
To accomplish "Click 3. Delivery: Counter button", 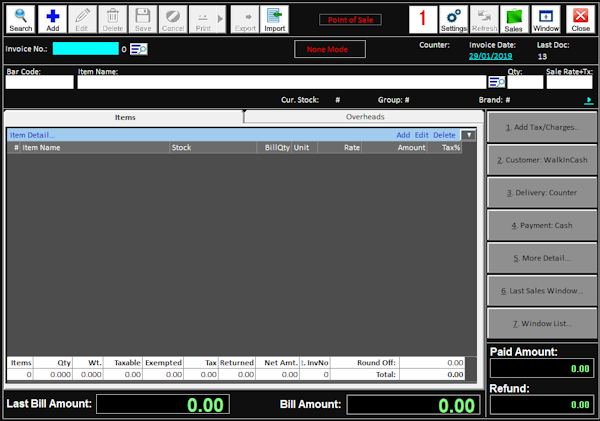I will 542,193.
